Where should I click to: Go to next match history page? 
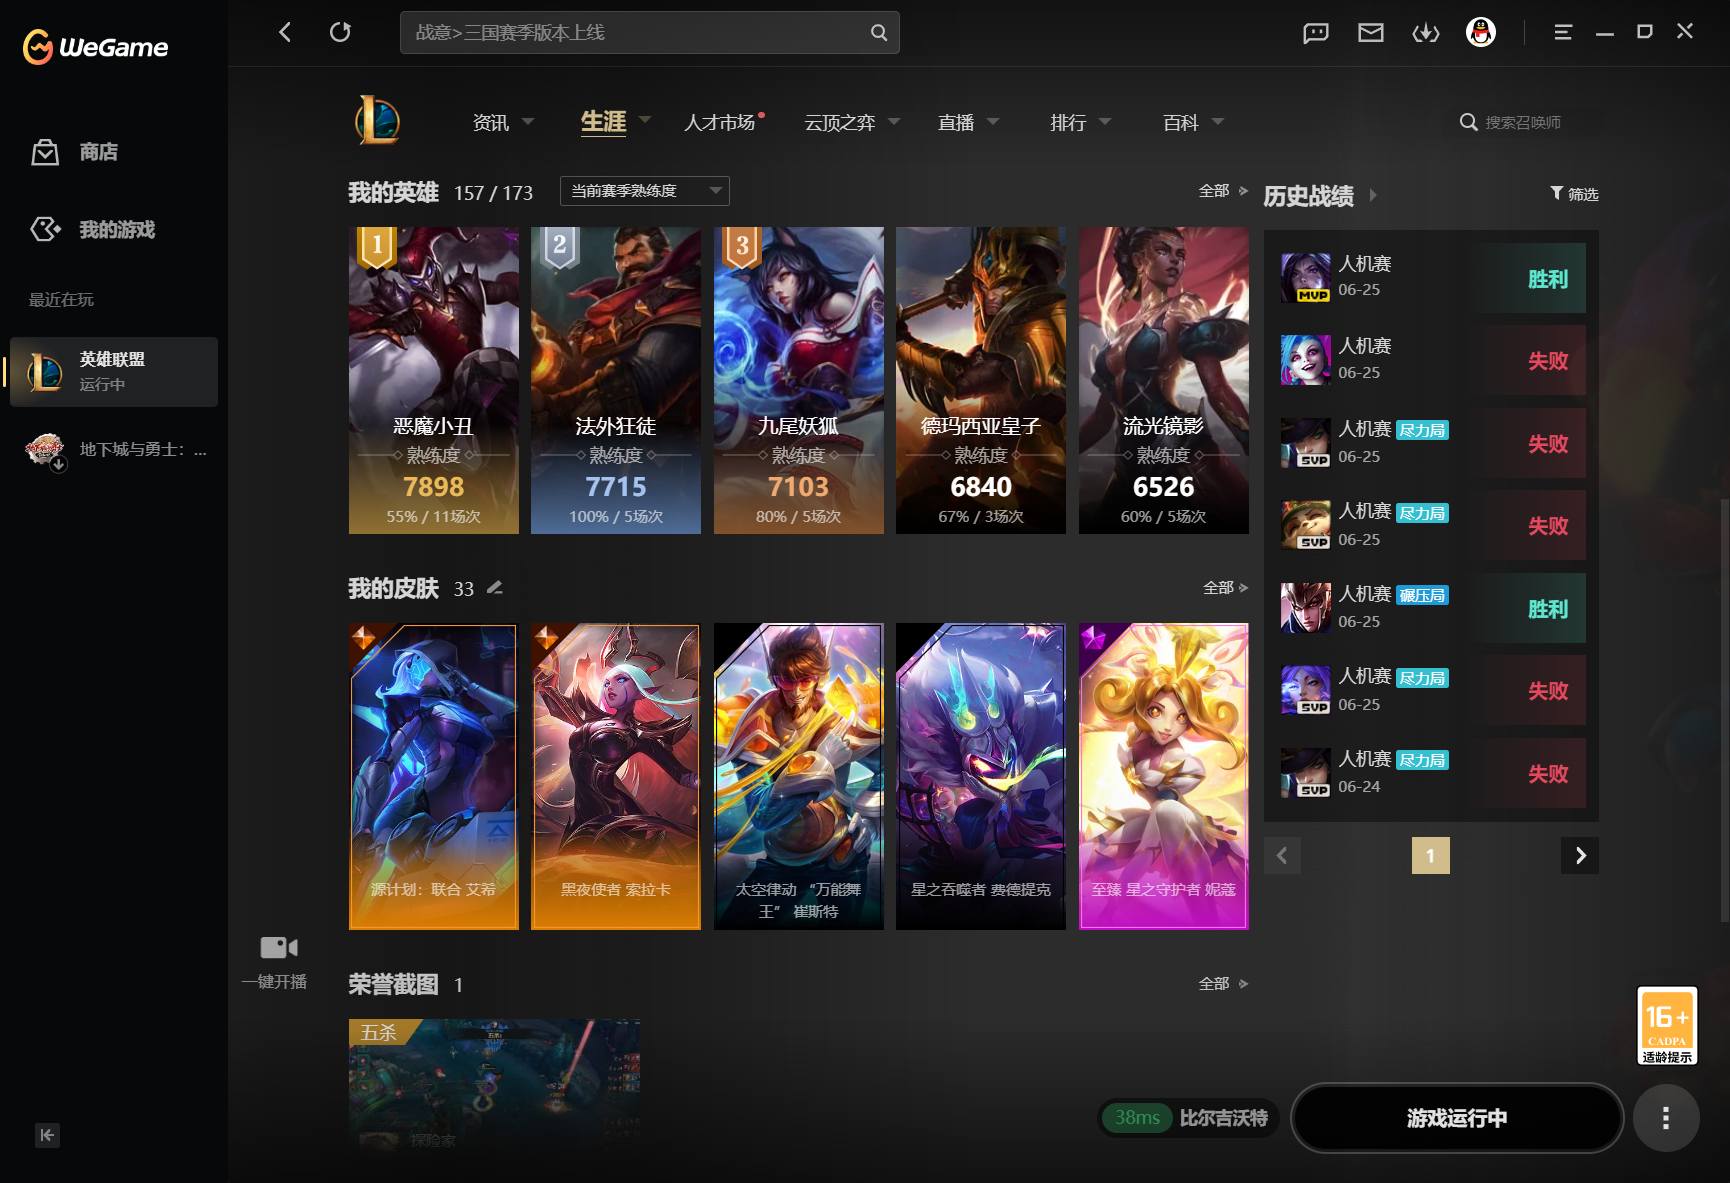1580,855
